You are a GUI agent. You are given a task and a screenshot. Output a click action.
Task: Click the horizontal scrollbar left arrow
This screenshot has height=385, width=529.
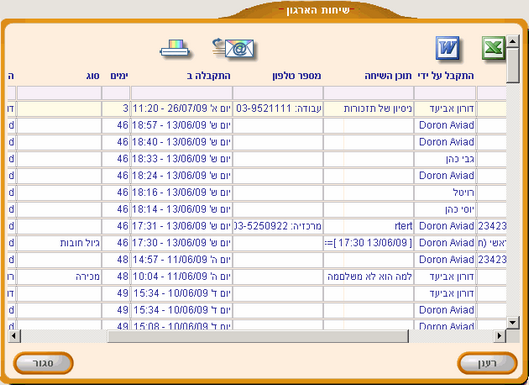[14, 336]
